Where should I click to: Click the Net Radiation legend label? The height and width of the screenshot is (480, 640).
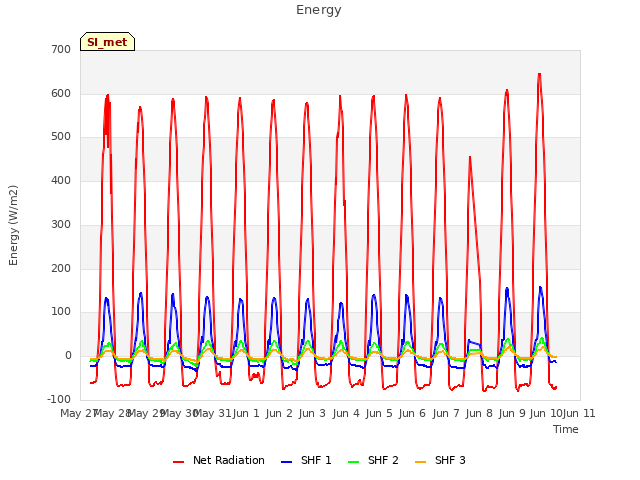(x=229, y=460)
